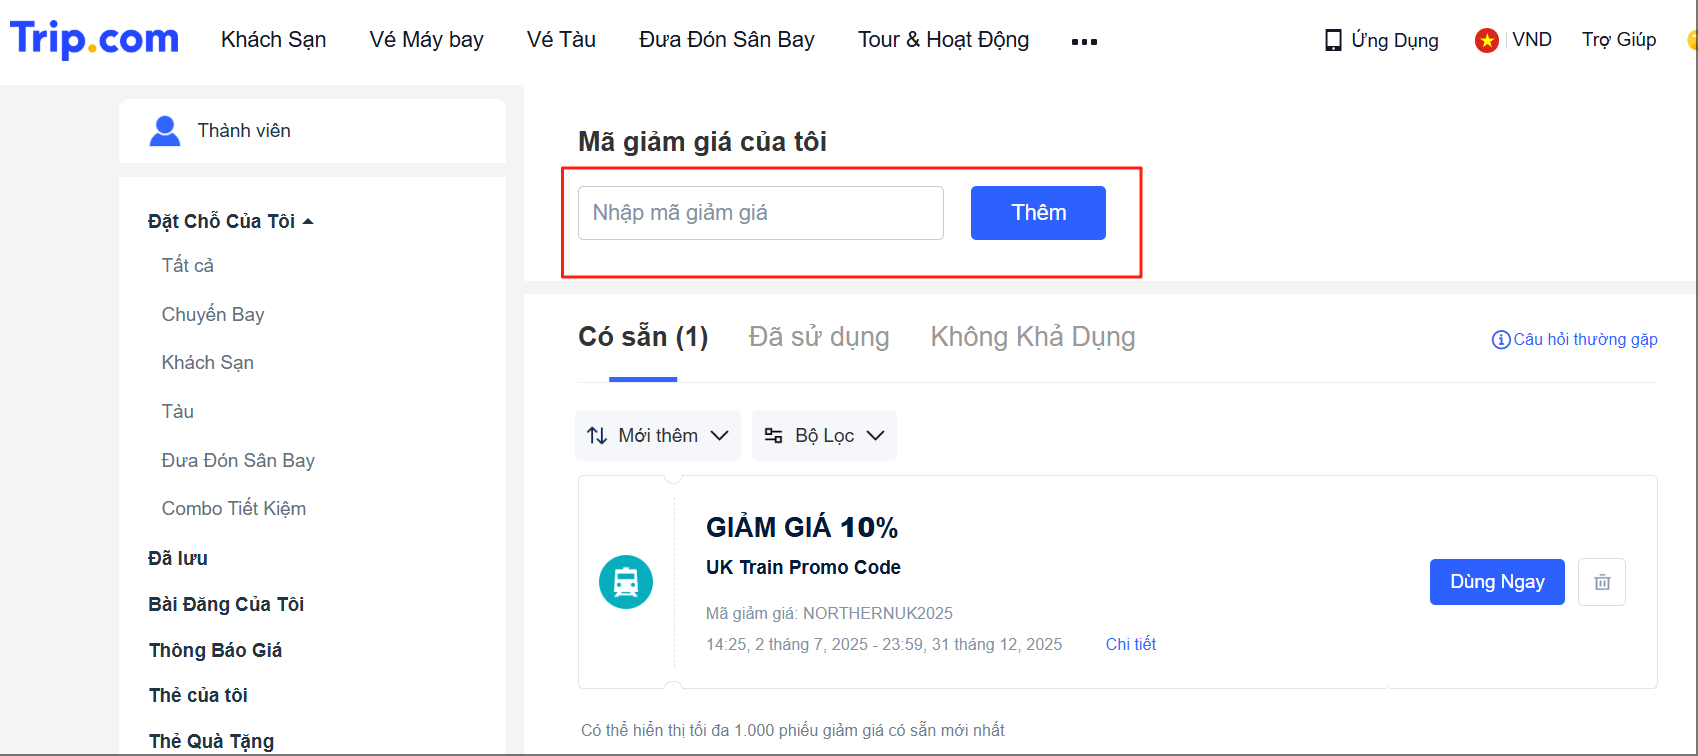Screen dimensions: 1698x756
Task: Select Chuyến Bay in the sidebar
Action: click(x=213, y=314)
